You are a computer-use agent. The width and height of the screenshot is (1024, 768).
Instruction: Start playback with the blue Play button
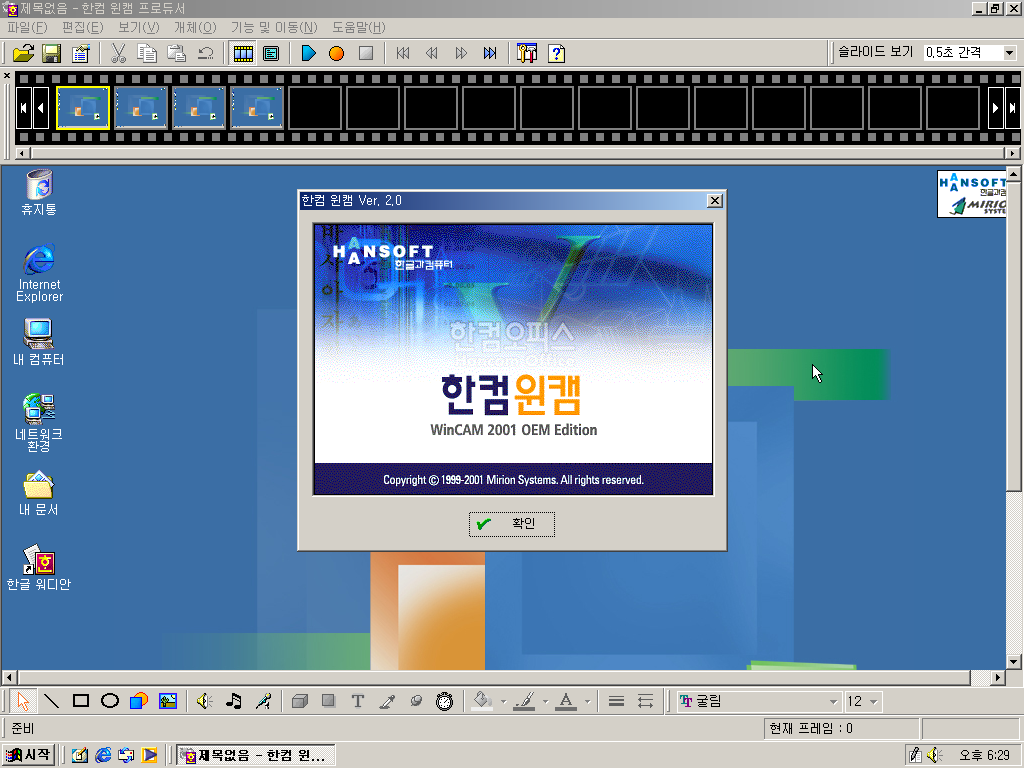tap(308, 53)
